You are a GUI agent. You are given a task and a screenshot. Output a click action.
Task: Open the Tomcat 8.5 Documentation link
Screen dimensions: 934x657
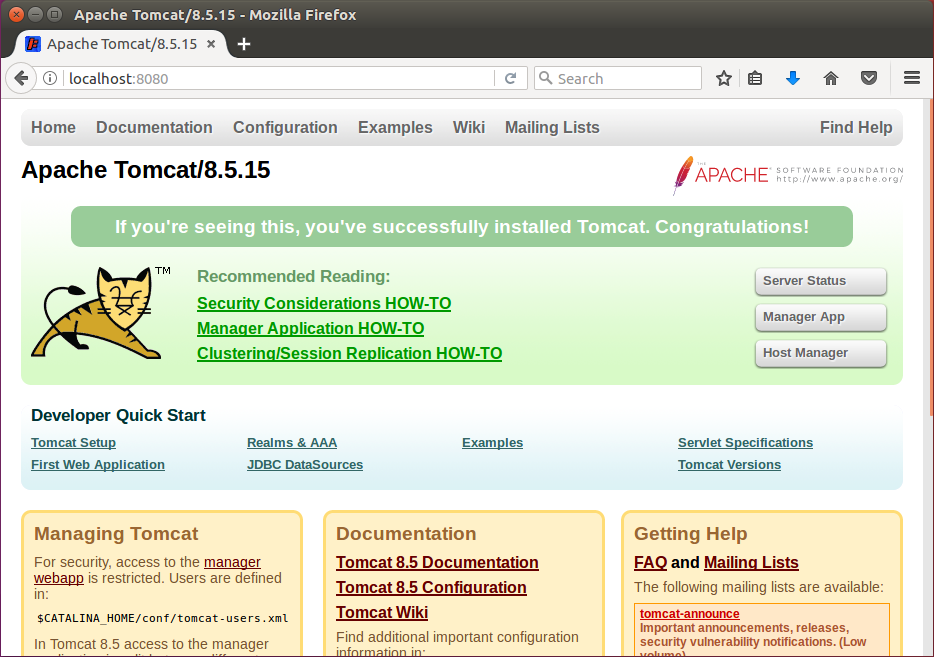coord(437,562)
